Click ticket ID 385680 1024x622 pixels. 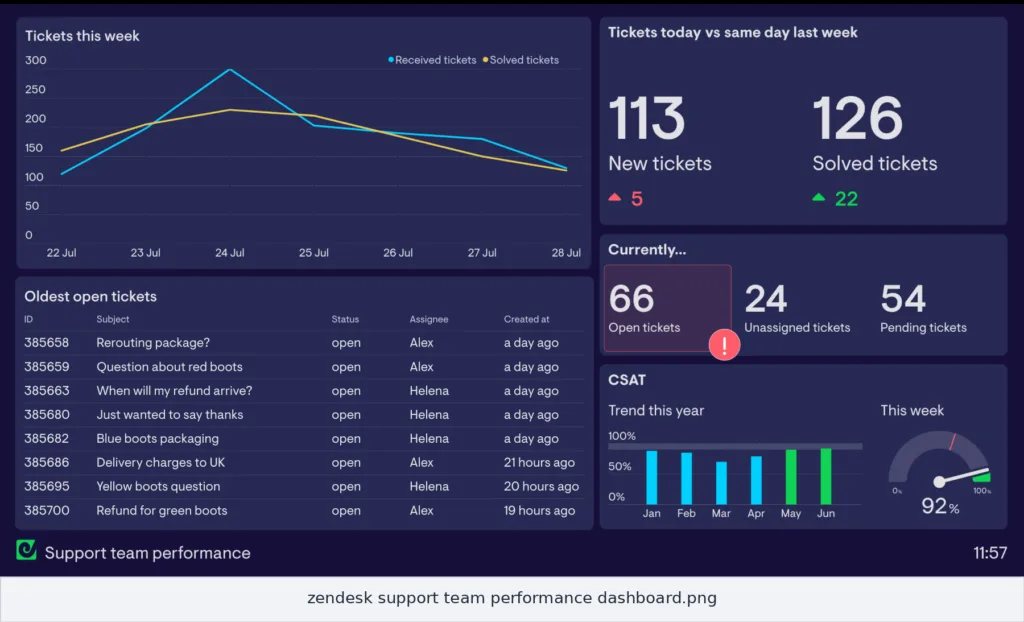point(46,414)
